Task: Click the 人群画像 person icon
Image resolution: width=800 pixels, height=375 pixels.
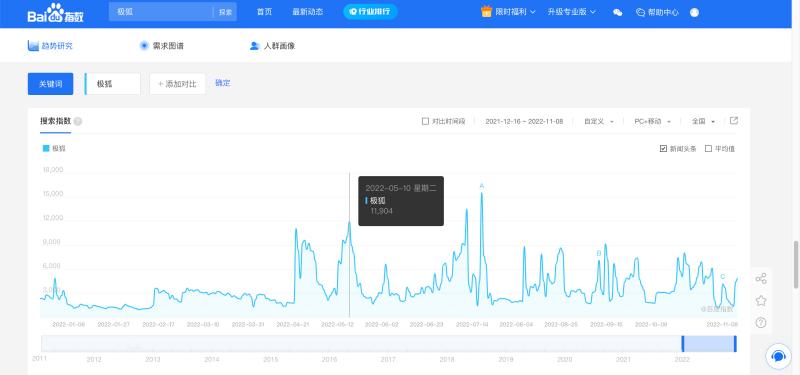Action: (255, 46)
